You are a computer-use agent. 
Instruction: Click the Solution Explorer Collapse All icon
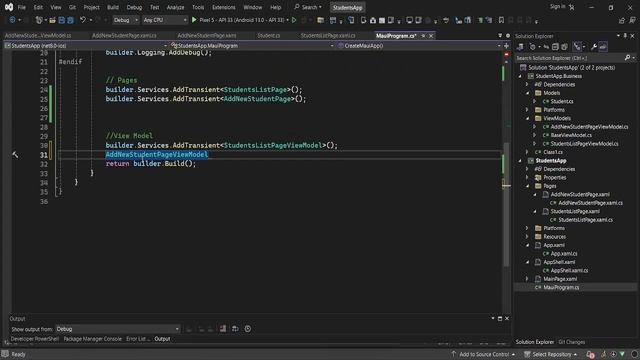(x=555, y=47)
